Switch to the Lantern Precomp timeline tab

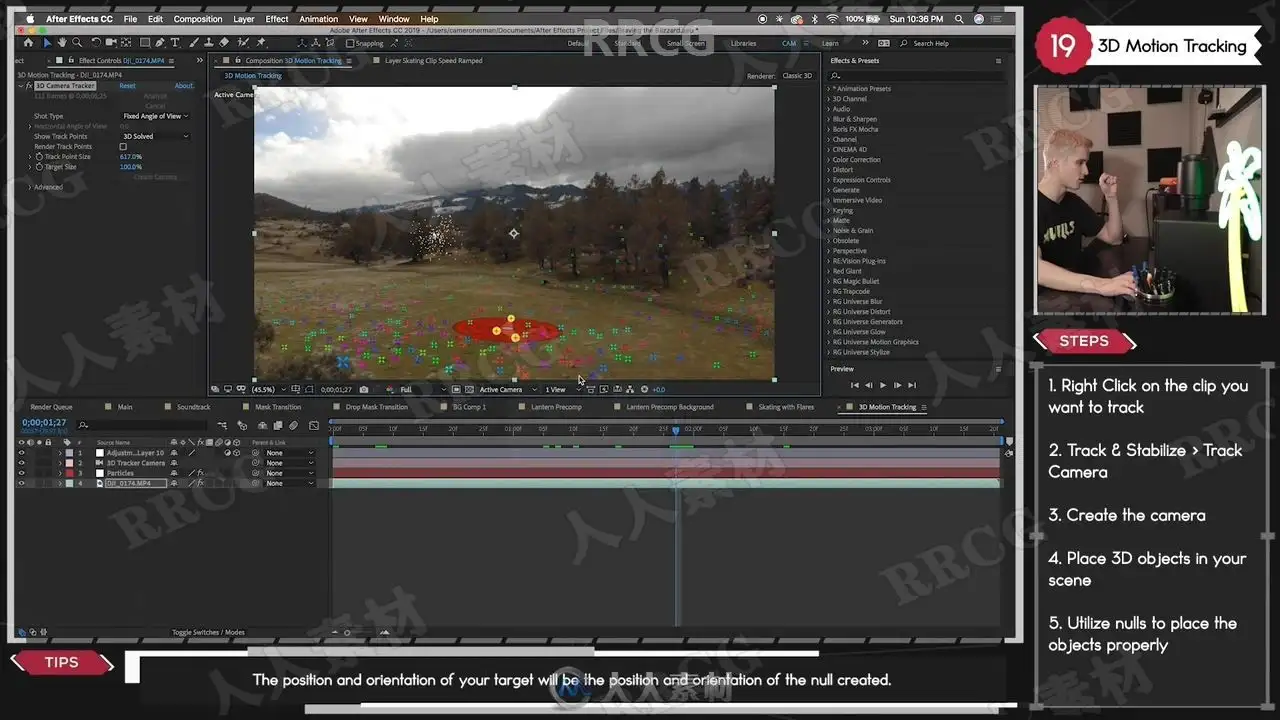(556, 407)
